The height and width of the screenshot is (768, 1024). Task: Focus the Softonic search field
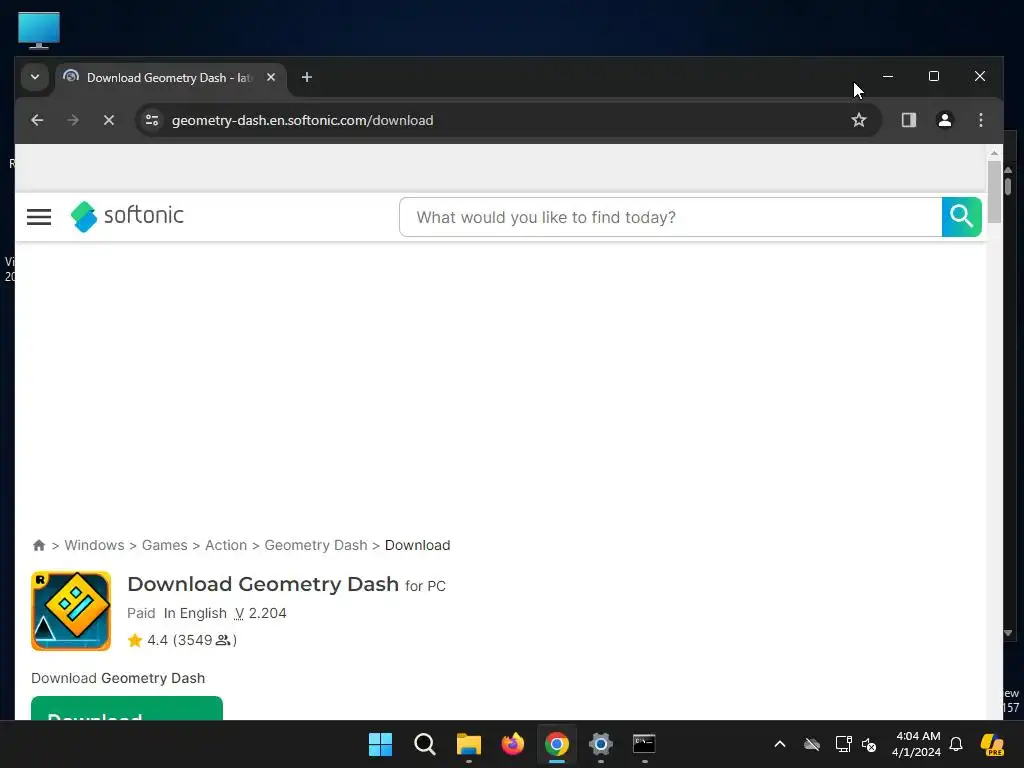(x=671, y=217)
